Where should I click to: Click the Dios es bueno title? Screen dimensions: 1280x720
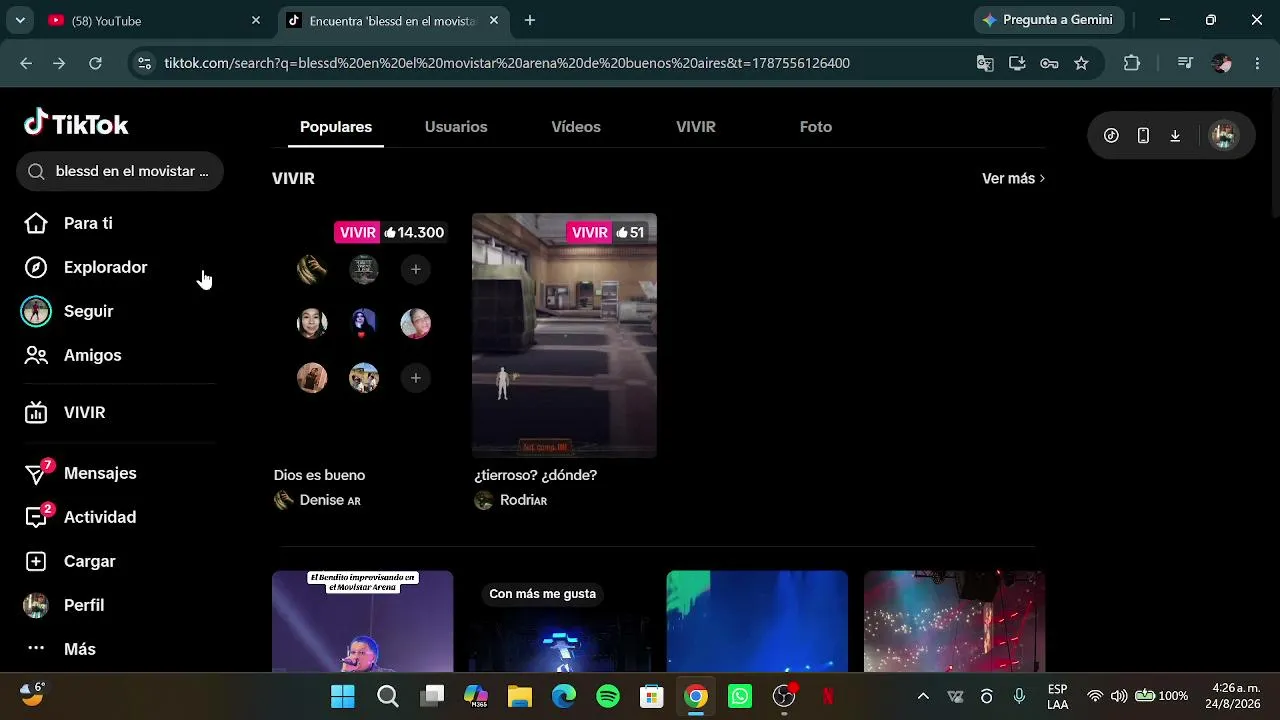pos(319,475)
